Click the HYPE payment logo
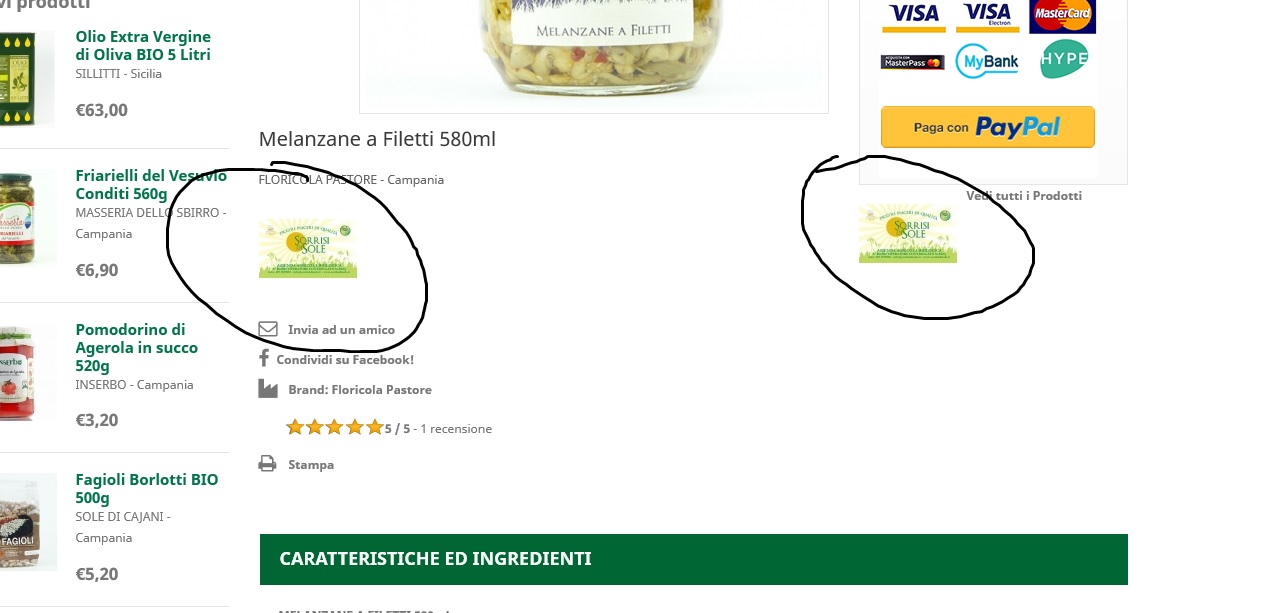The height and width of the screenshot is (613, 1272). pyautogui.click(x=1064, y=59)
